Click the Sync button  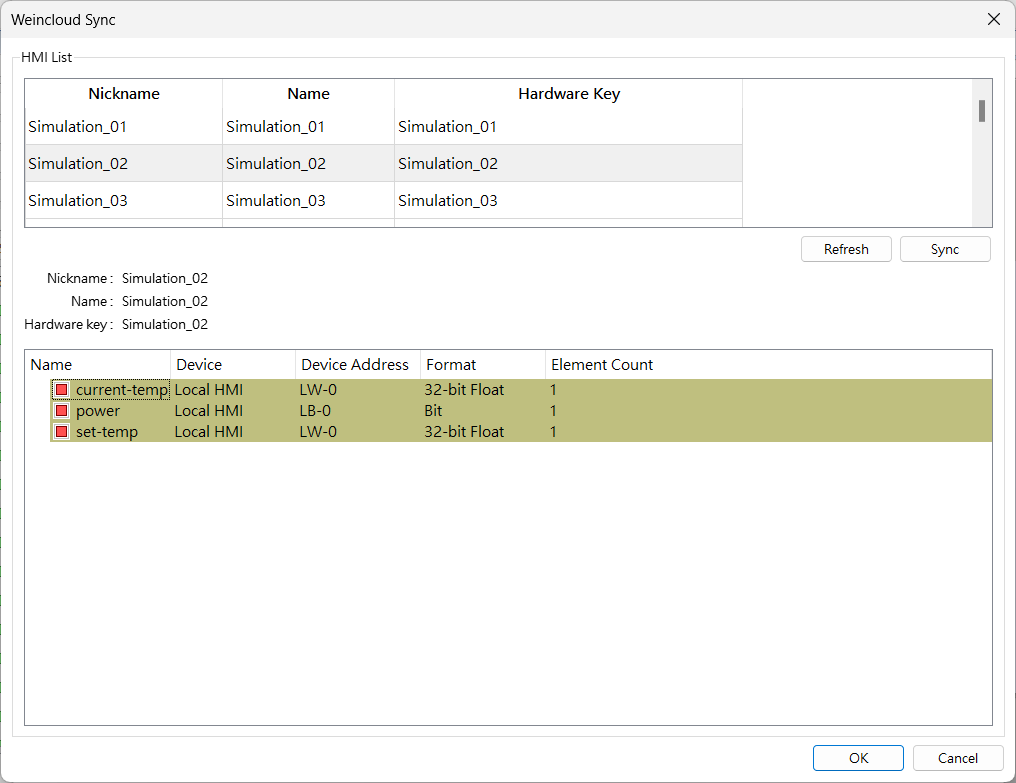(x=945, y=249)
